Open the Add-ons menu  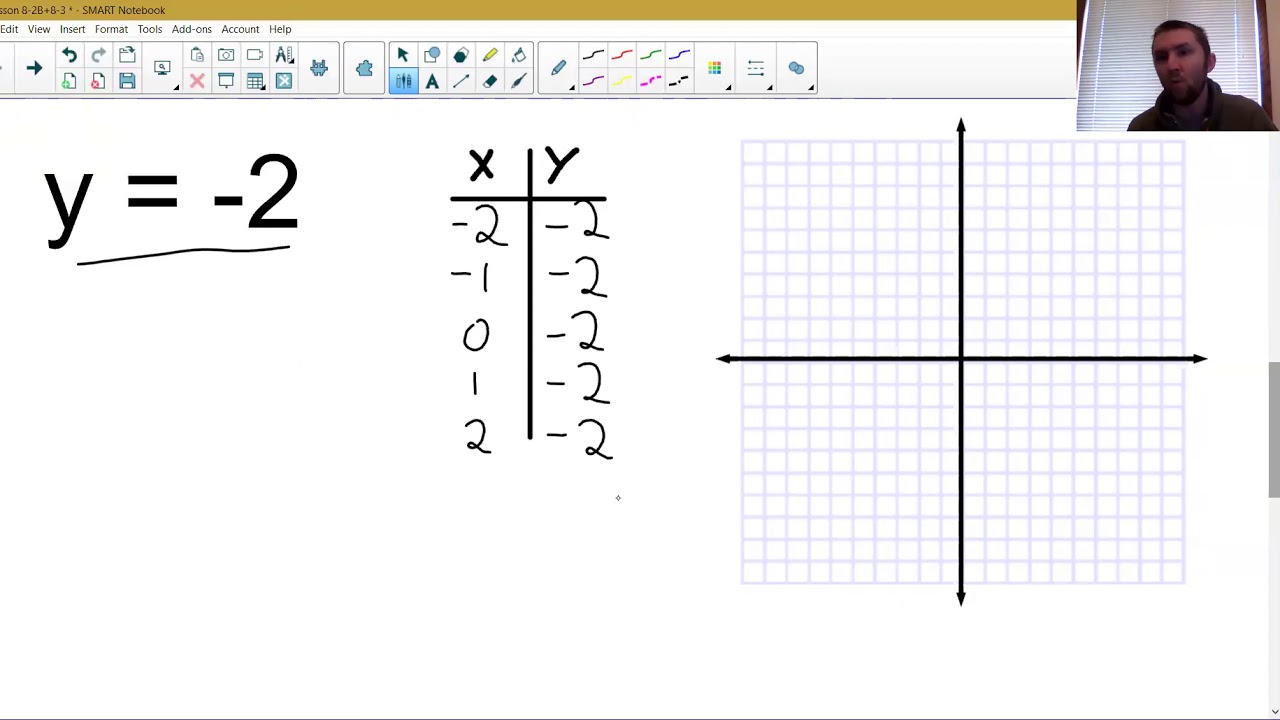tap(192, 29)
